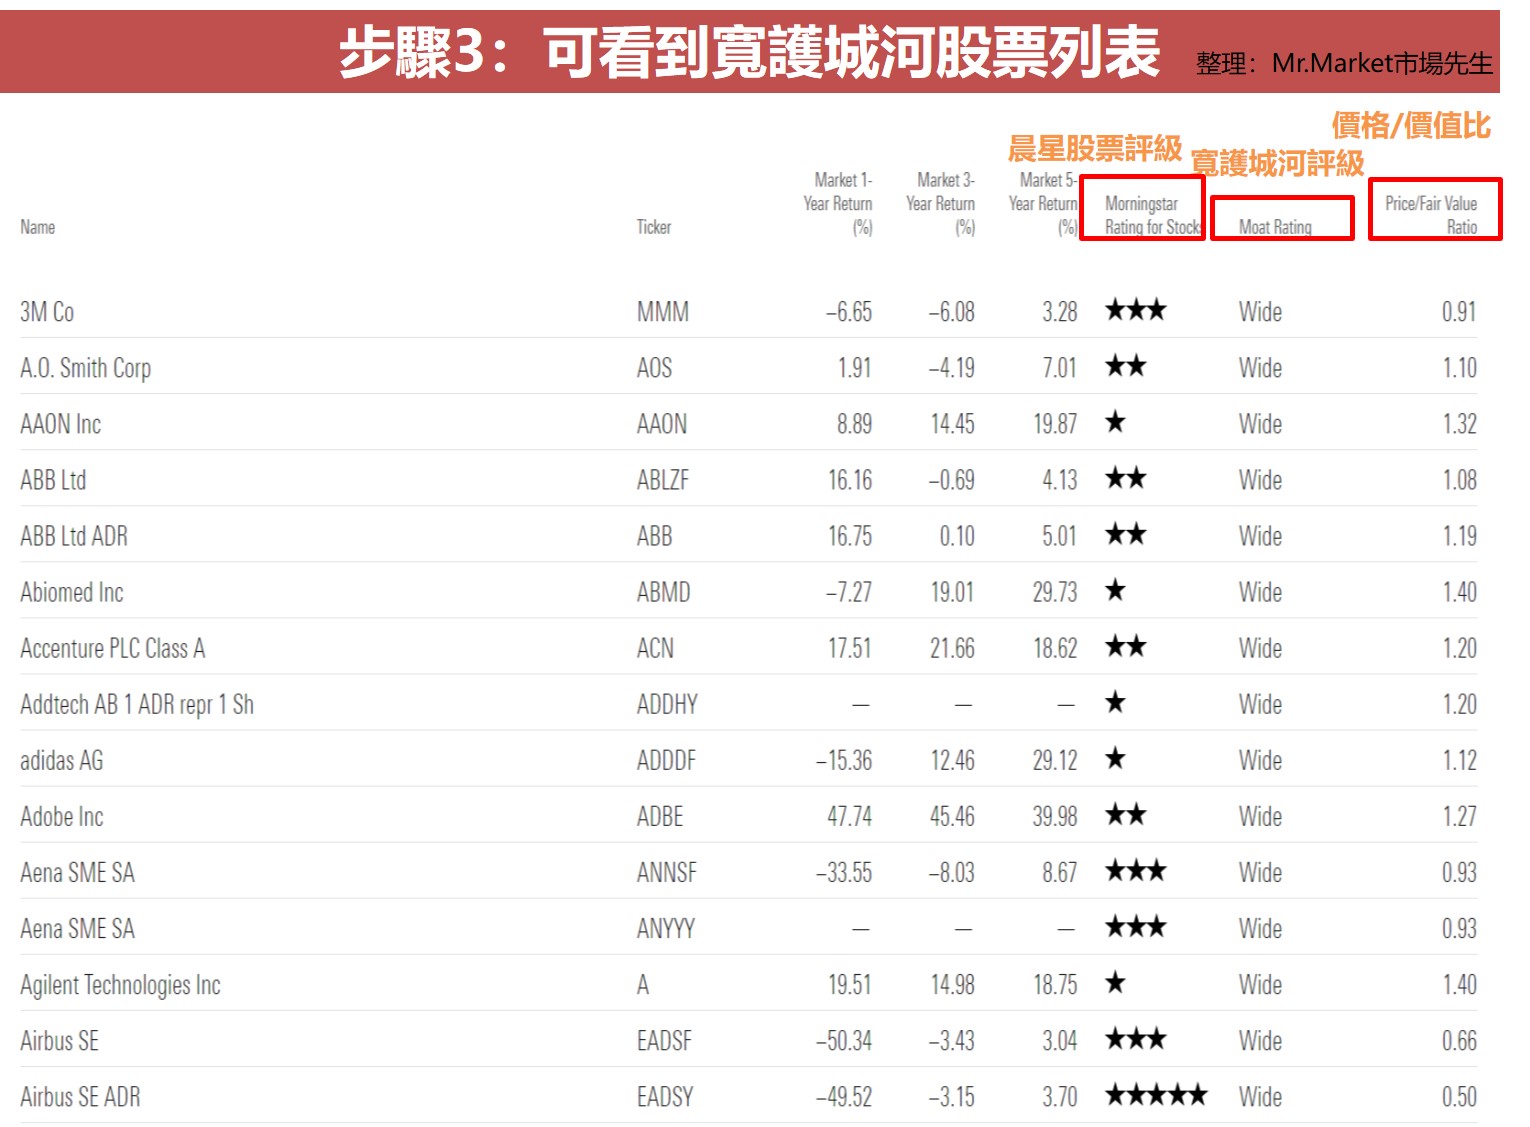1530x1127 pixels.
Task: Click Price/Fair Value Ratio column header
Action: 1431,215
